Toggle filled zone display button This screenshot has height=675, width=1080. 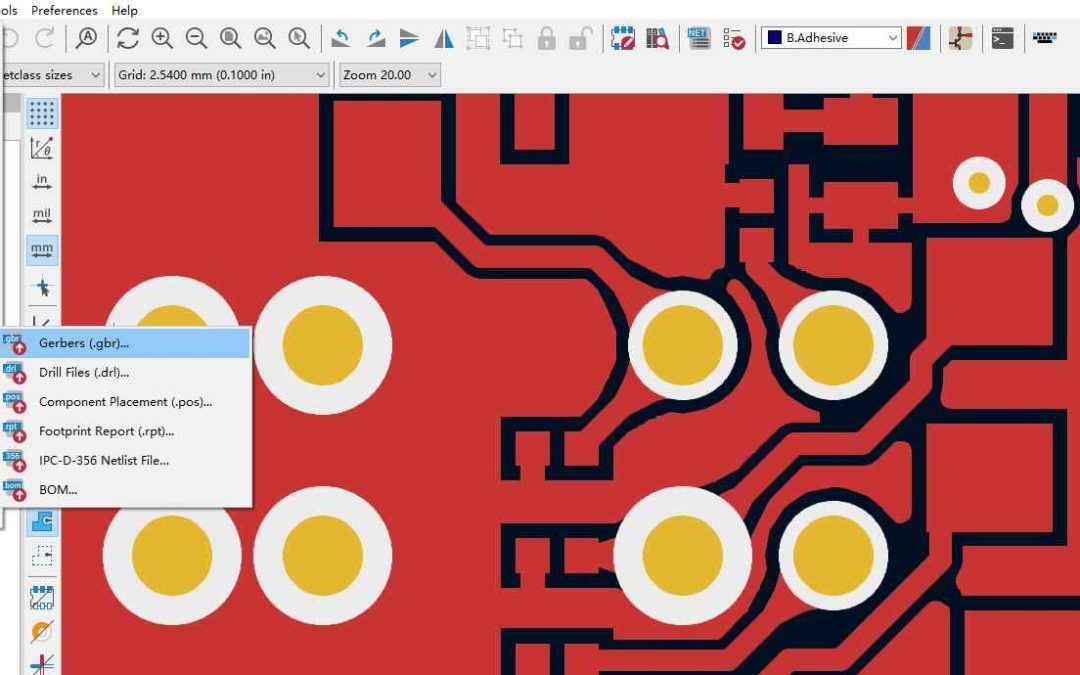(42, 521)
